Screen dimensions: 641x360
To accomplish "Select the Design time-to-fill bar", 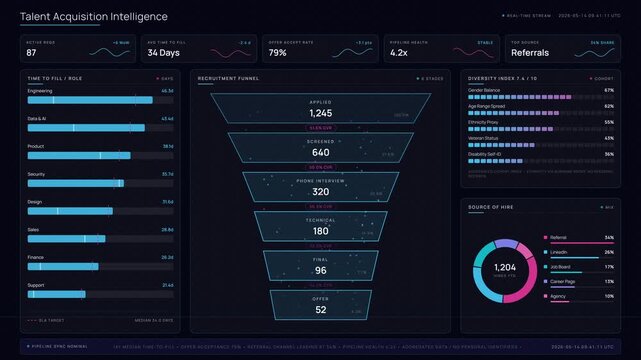I will tap(101, 211).
